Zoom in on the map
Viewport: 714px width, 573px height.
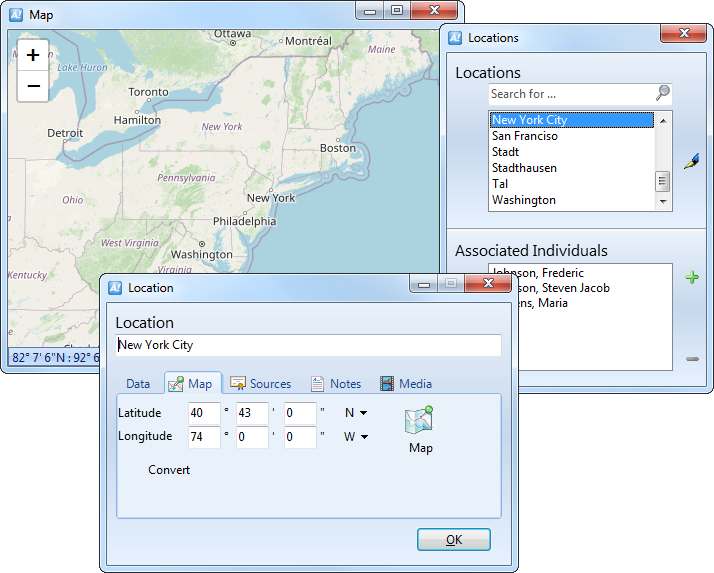click(33, 55)
